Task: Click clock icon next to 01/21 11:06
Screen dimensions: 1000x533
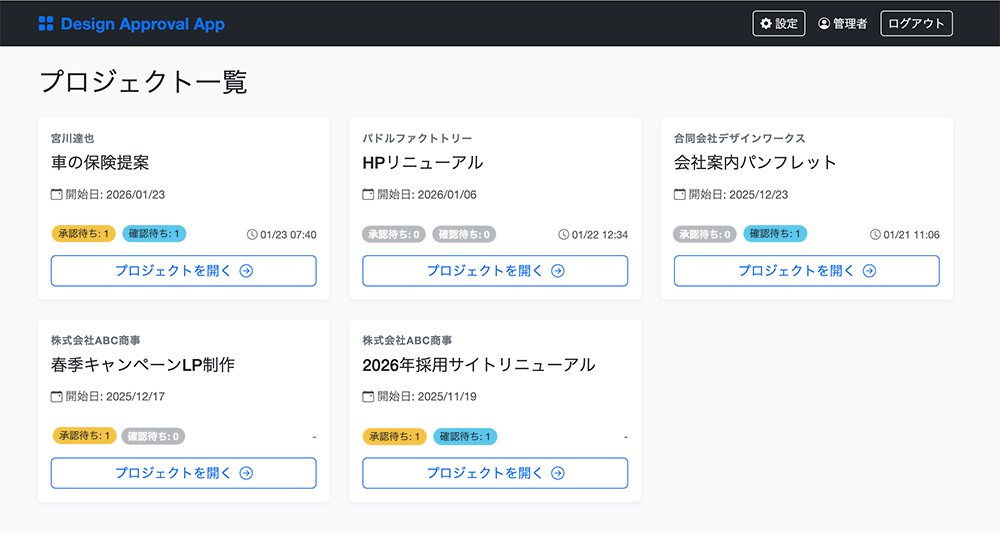Action: [876, 235]
